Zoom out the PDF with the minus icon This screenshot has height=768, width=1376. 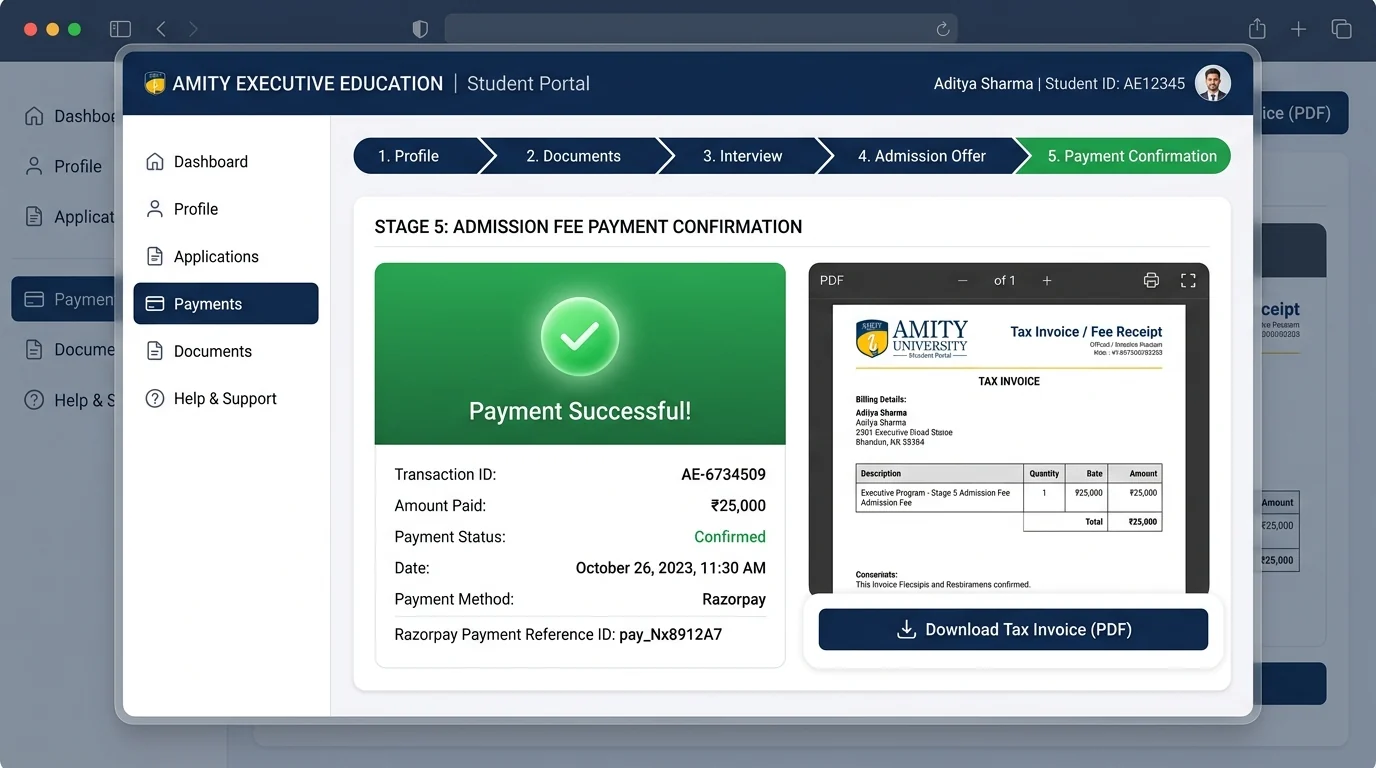(962, 281)
